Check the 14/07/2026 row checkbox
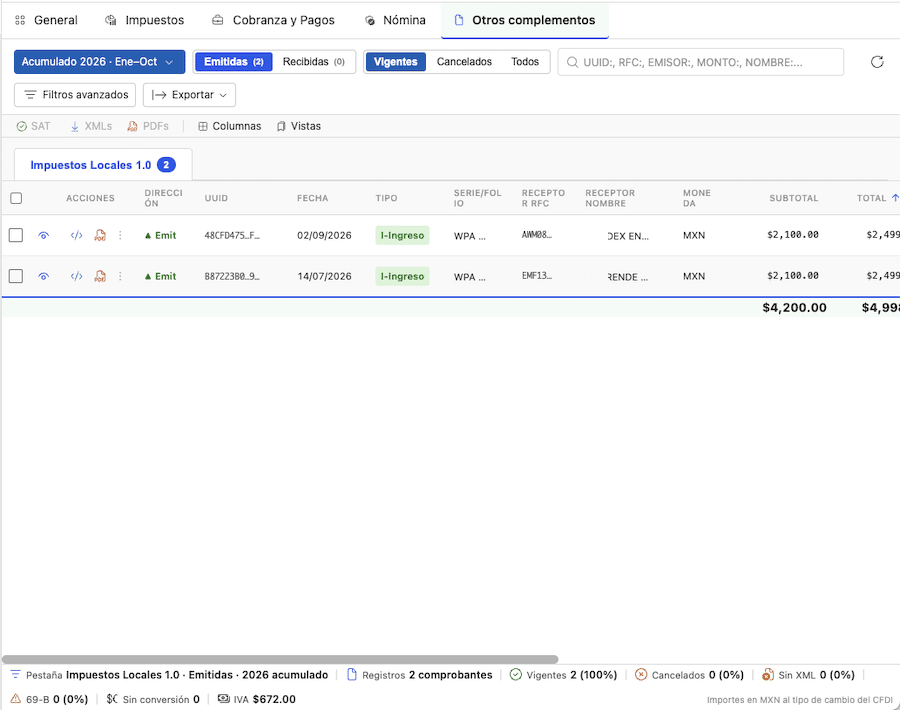 [x=16, y=276]
